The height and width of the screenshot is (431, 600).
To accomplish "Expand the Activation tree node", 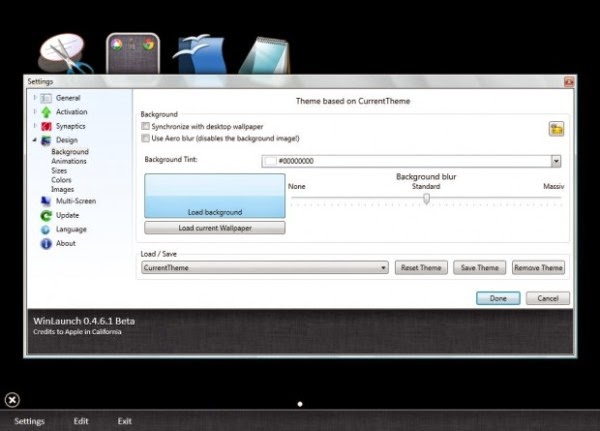I will tap(35, 112).
